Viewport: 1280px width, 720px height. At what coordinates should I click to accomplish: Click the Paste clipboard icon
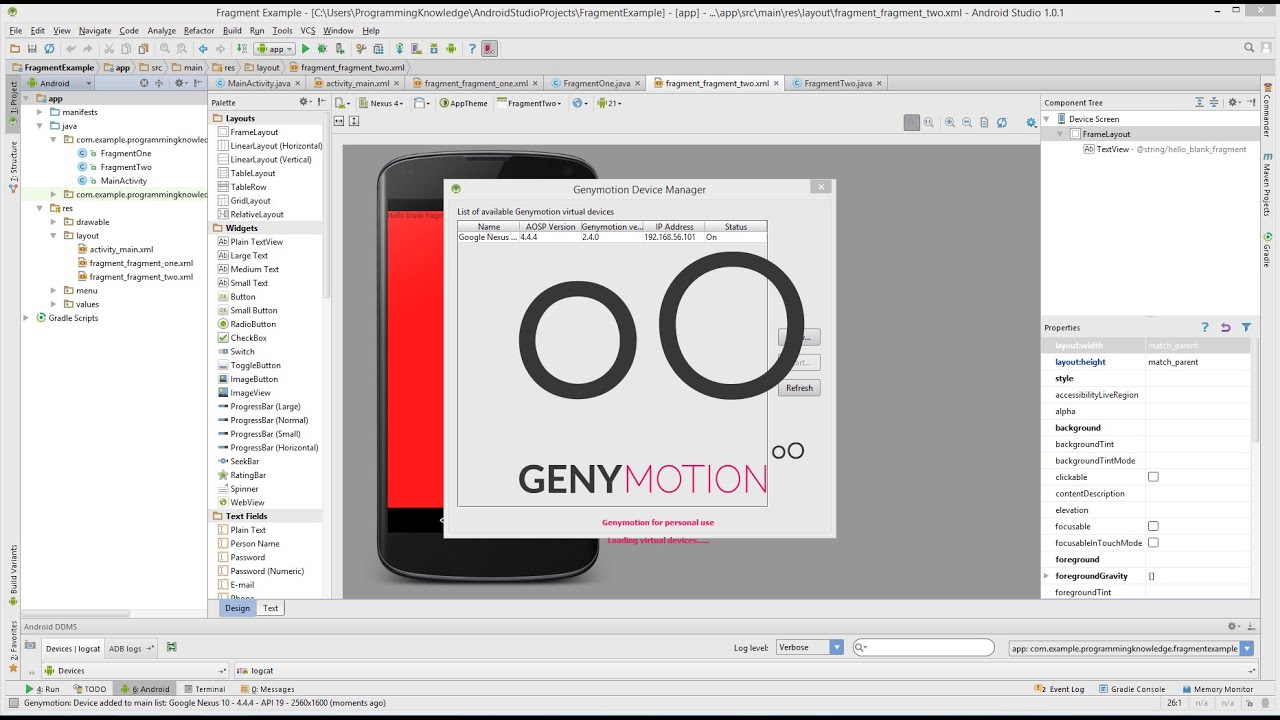(x=144, y=48)
